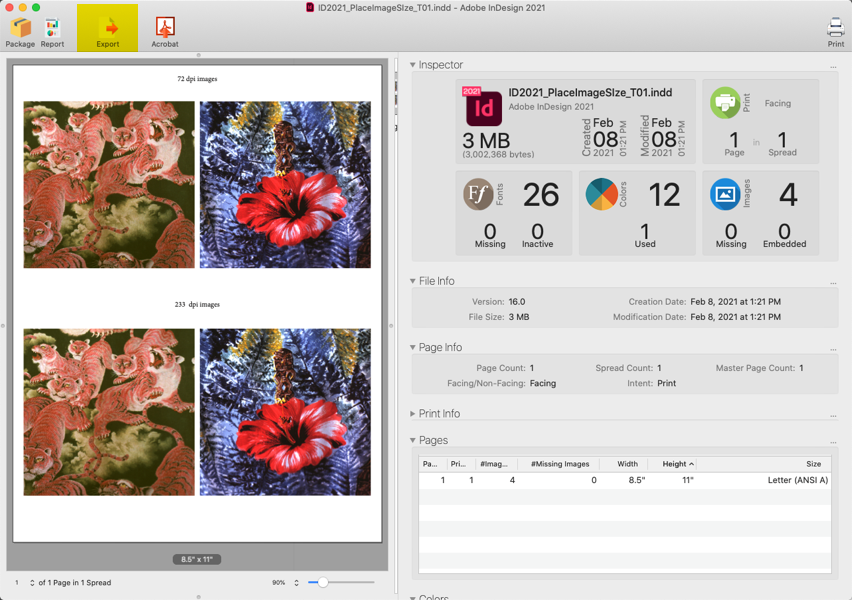Click the top-left 72 dpi tiger image
The height and width of the screenshot is (600, 852).
109,185
